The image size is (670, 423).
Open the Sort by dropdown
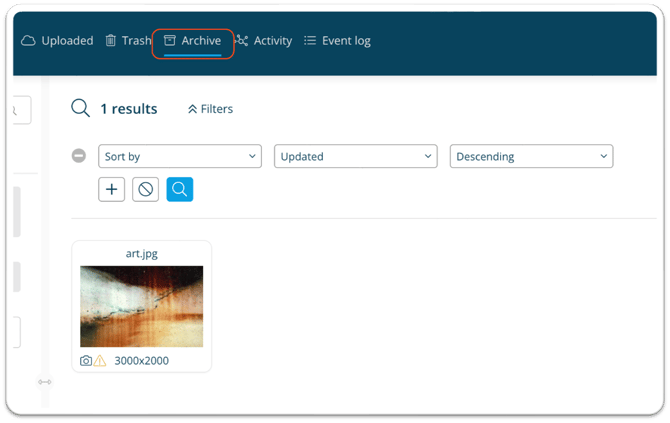pos(179,156)
